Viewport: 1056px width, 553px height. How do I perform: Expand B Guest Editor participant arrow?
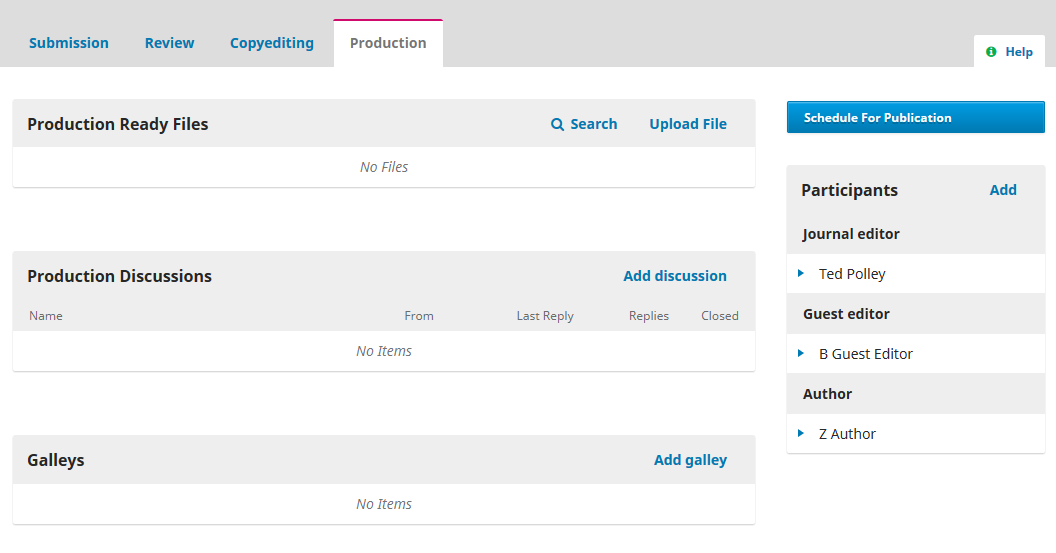click(801, 354)
